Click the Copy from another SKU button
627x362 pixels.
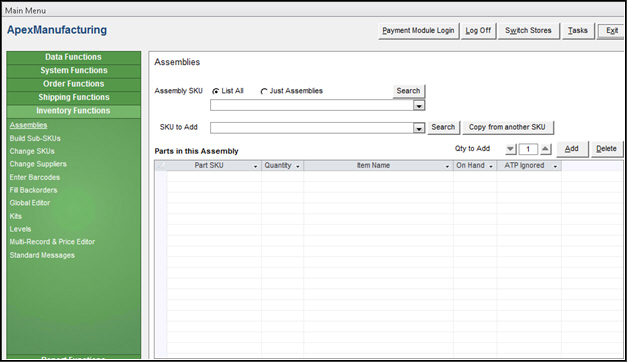508,127
